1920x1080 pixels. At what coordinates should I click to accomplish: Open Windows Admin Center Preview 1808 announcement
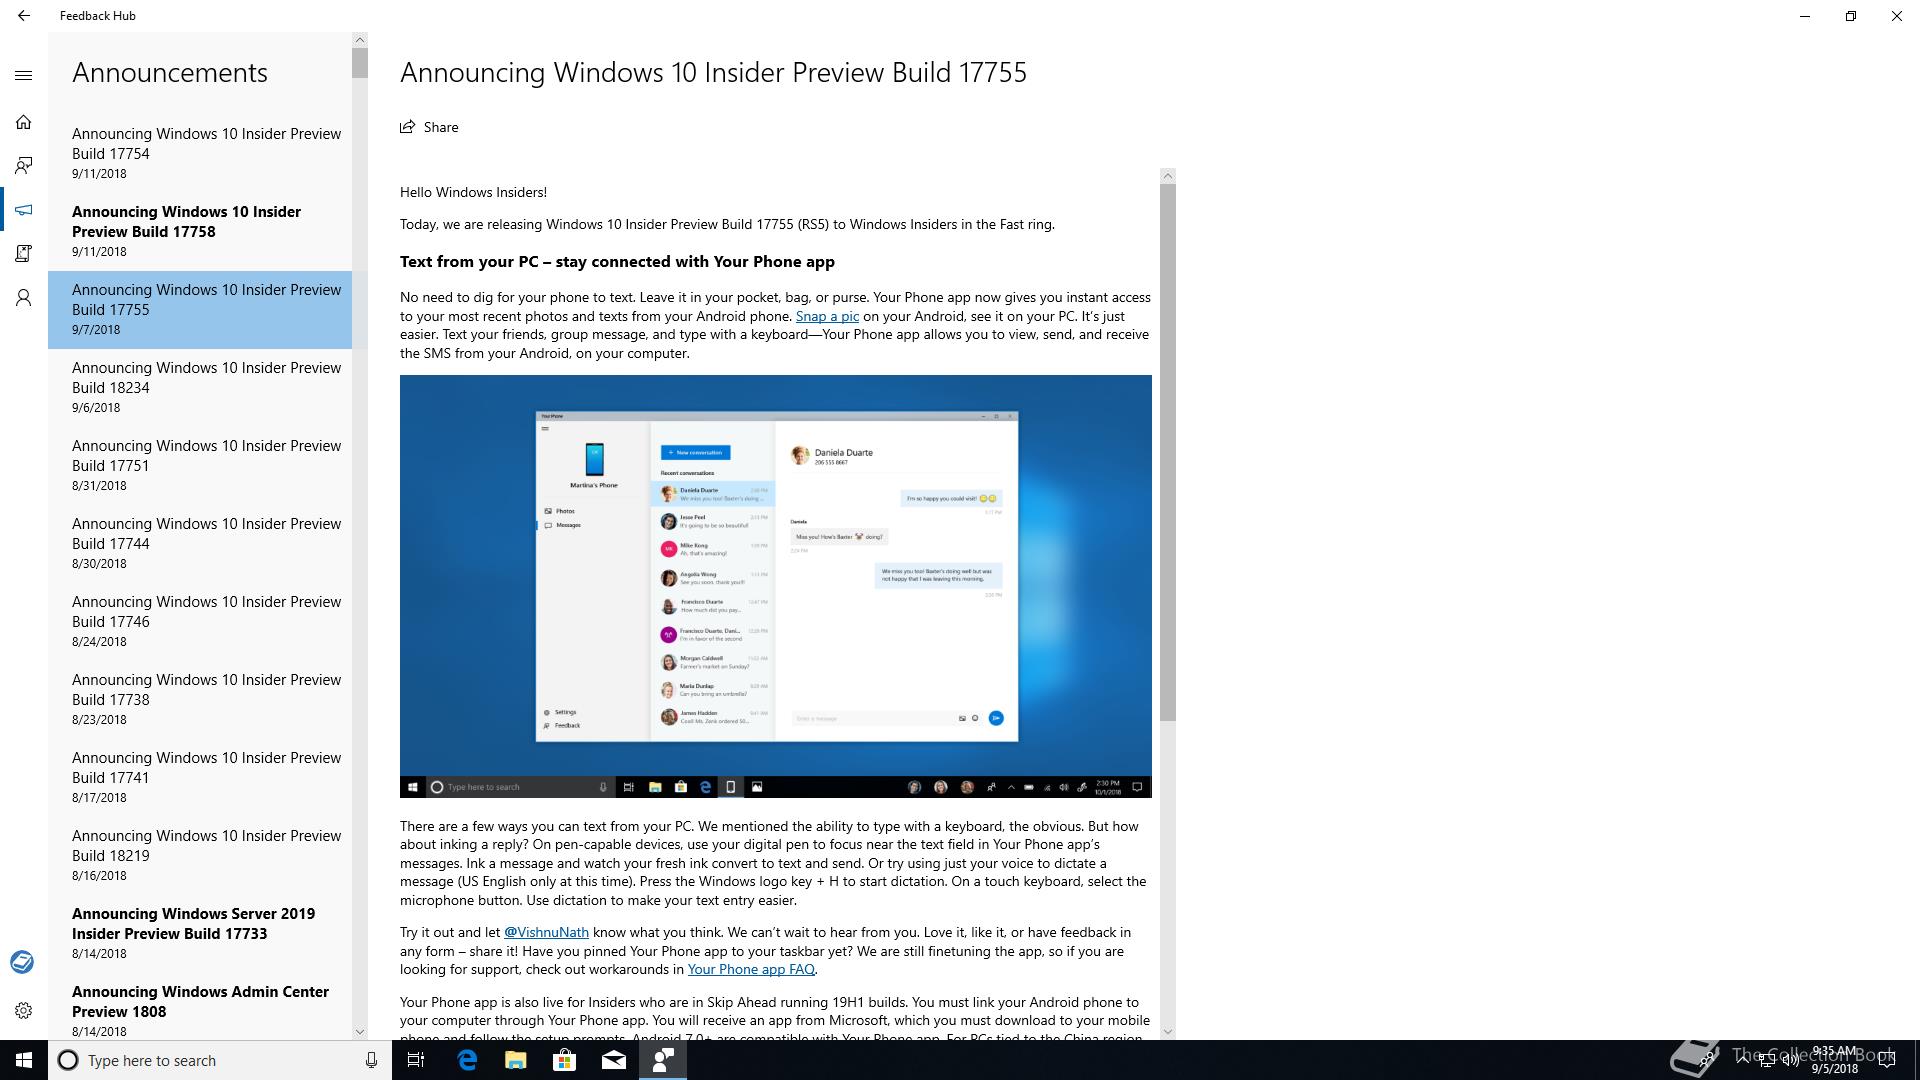(200, 1008)
